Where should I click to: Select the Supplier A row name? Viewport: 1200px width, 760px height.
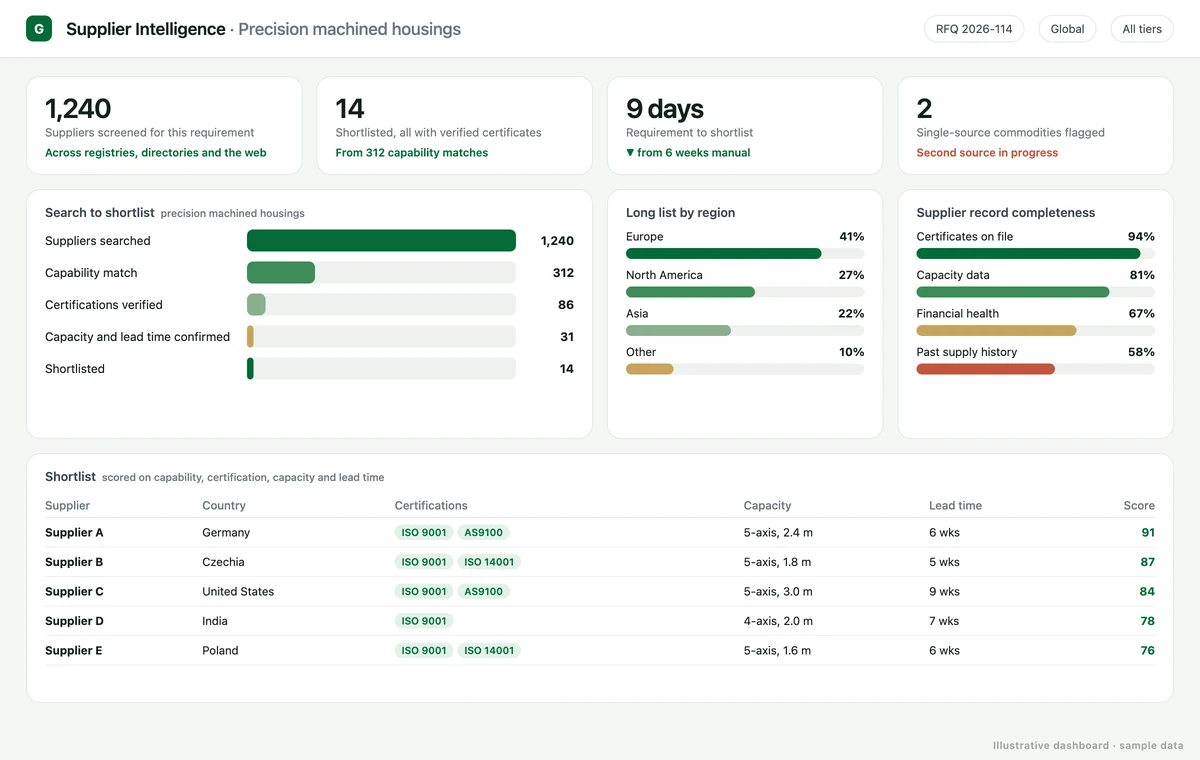[x=74, y=533]
